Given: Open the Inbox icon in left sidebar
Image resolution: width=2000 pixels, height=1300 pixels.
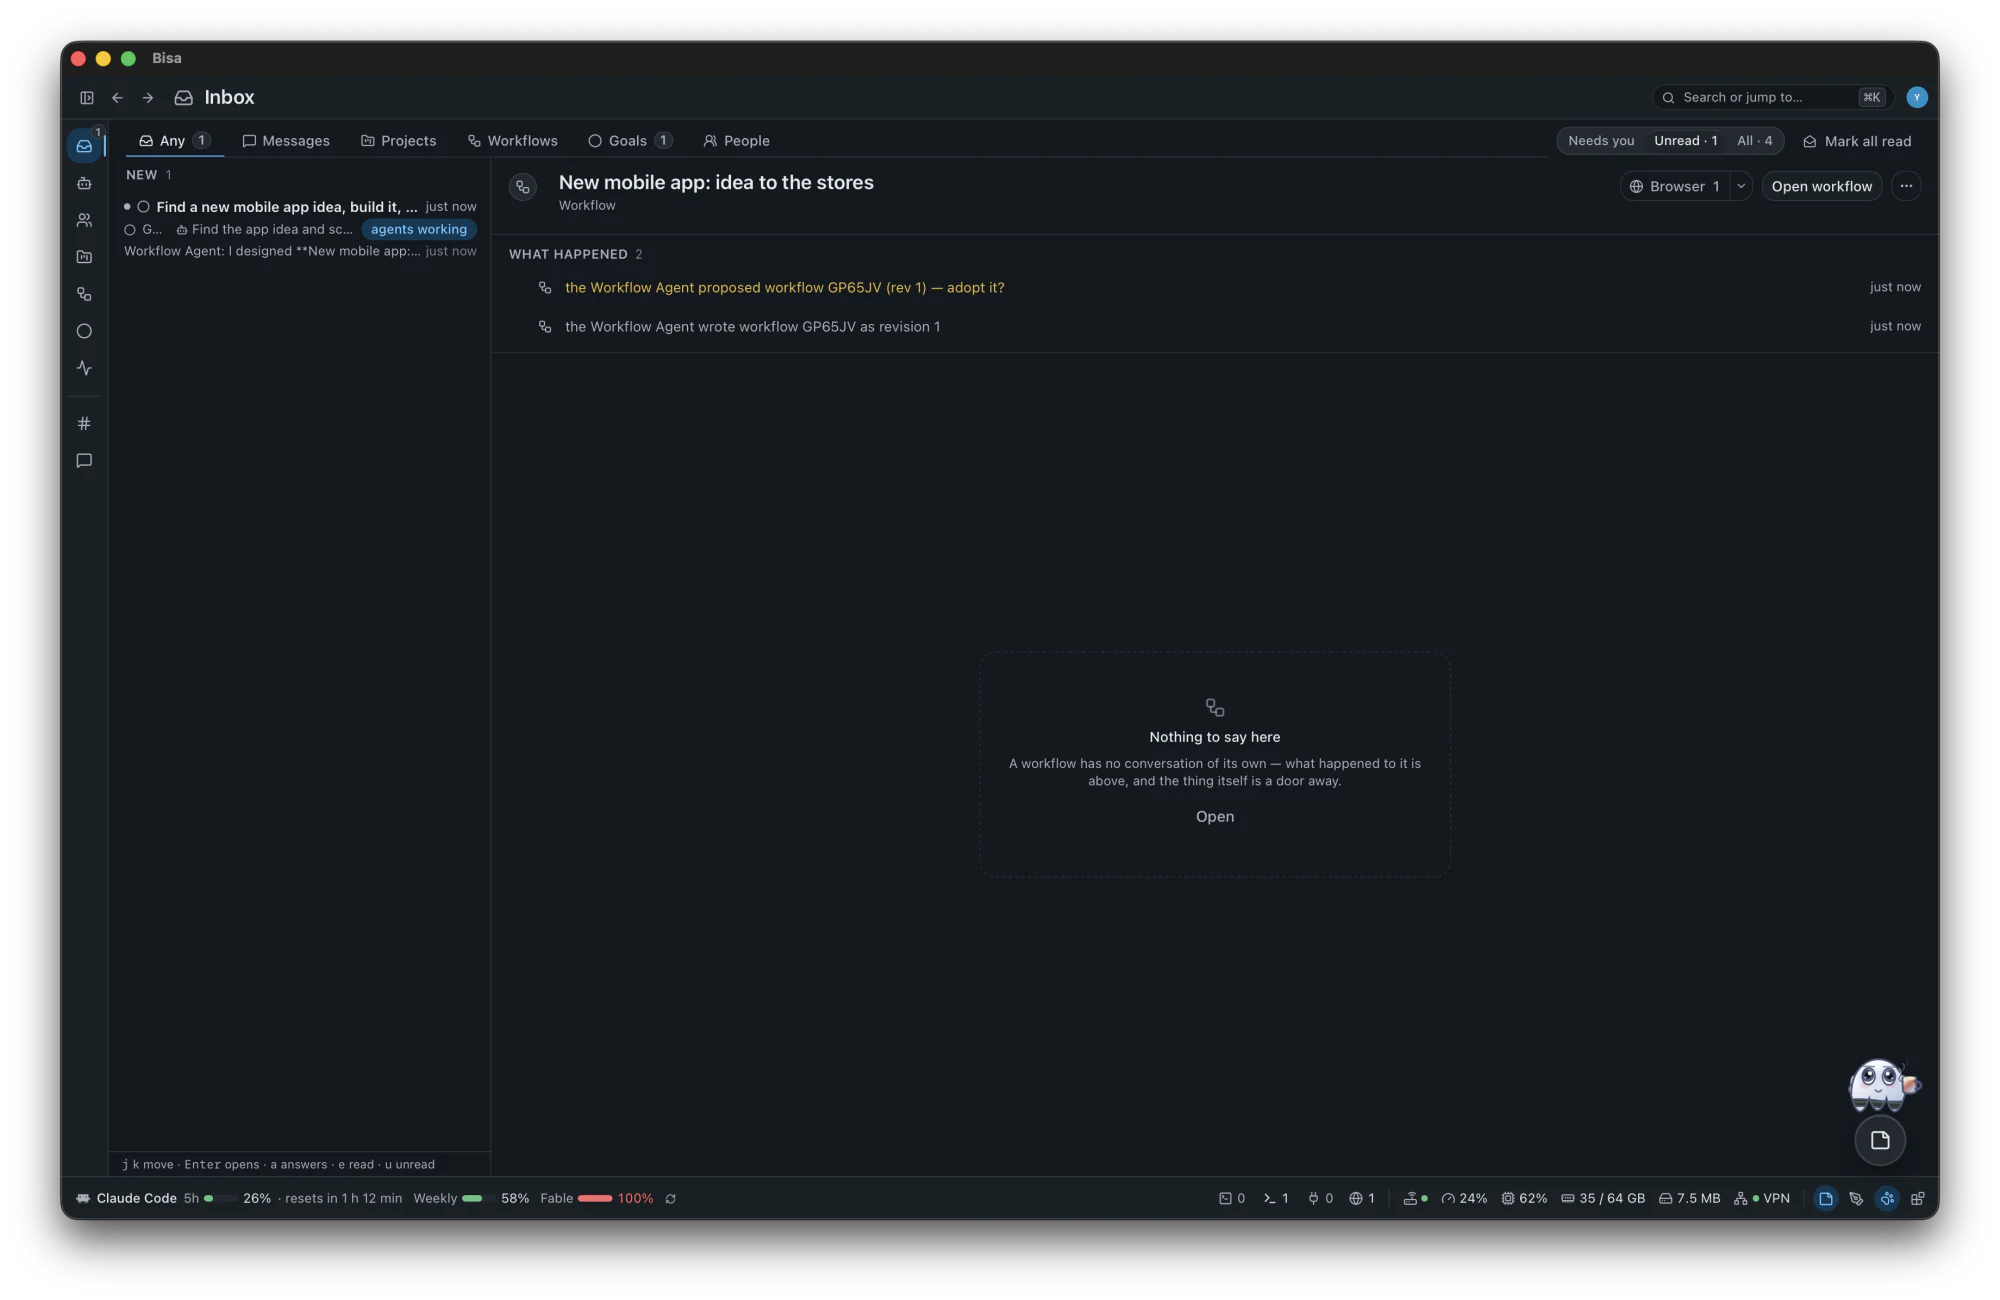Looking at the screenshot, I should tap(84, 146).
